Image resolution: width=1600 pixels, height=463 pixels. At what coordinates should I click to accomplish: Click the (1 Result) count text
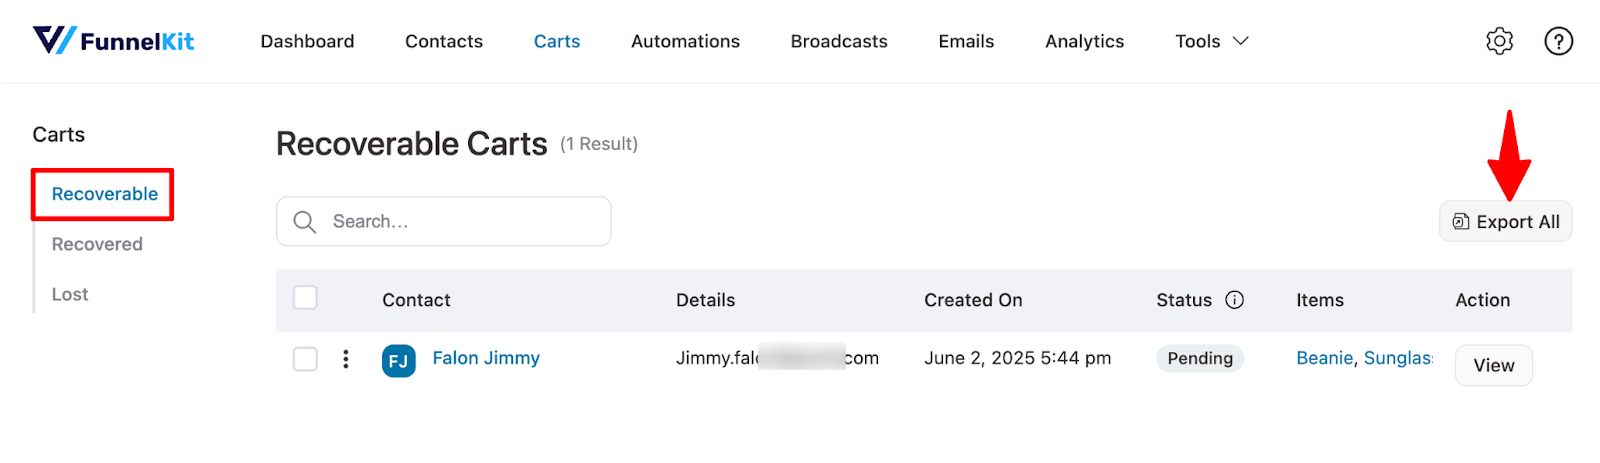599,144
